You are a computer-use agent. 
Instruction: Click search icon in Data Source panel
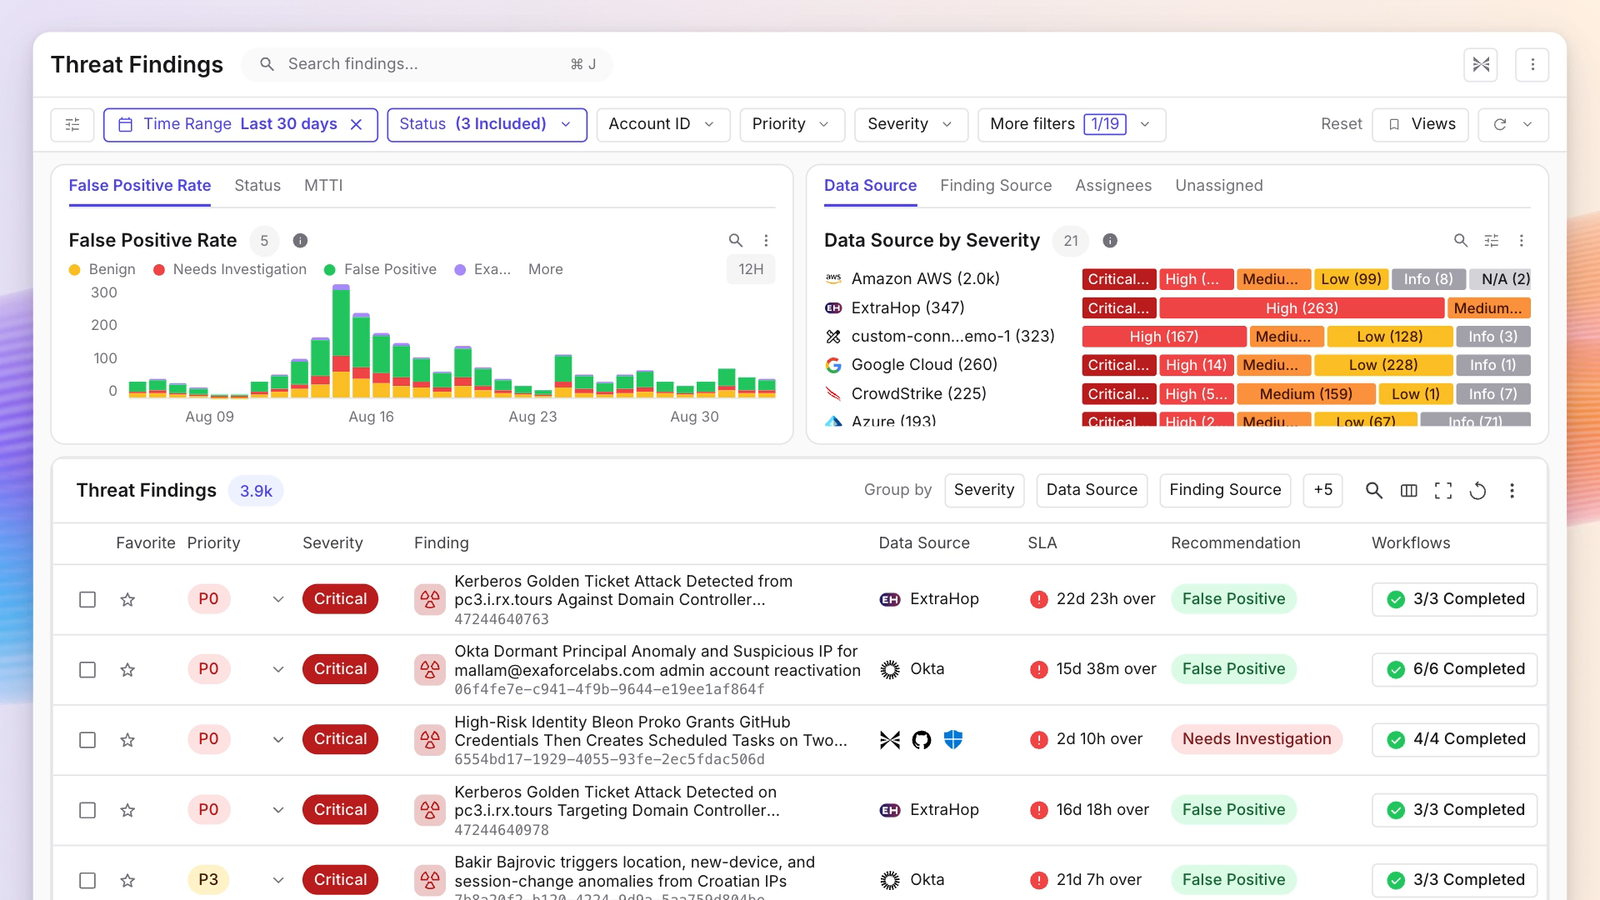1461,241
